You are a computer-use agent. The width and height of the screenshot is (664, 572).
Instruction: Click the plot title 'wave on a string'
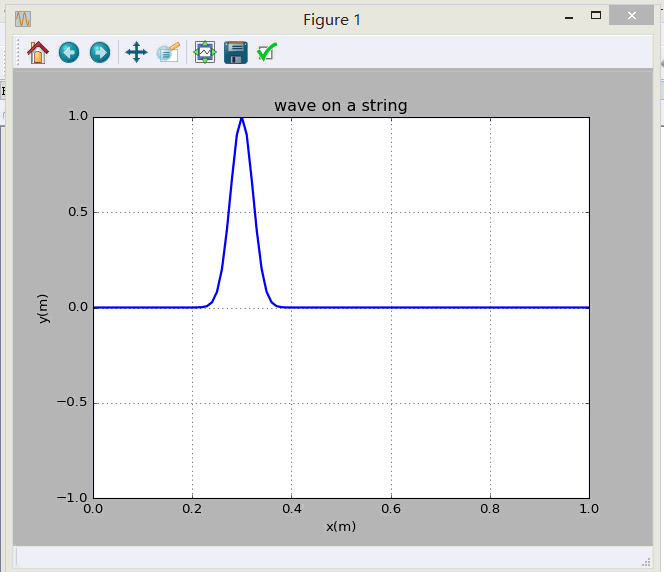[x=341, y=105]
